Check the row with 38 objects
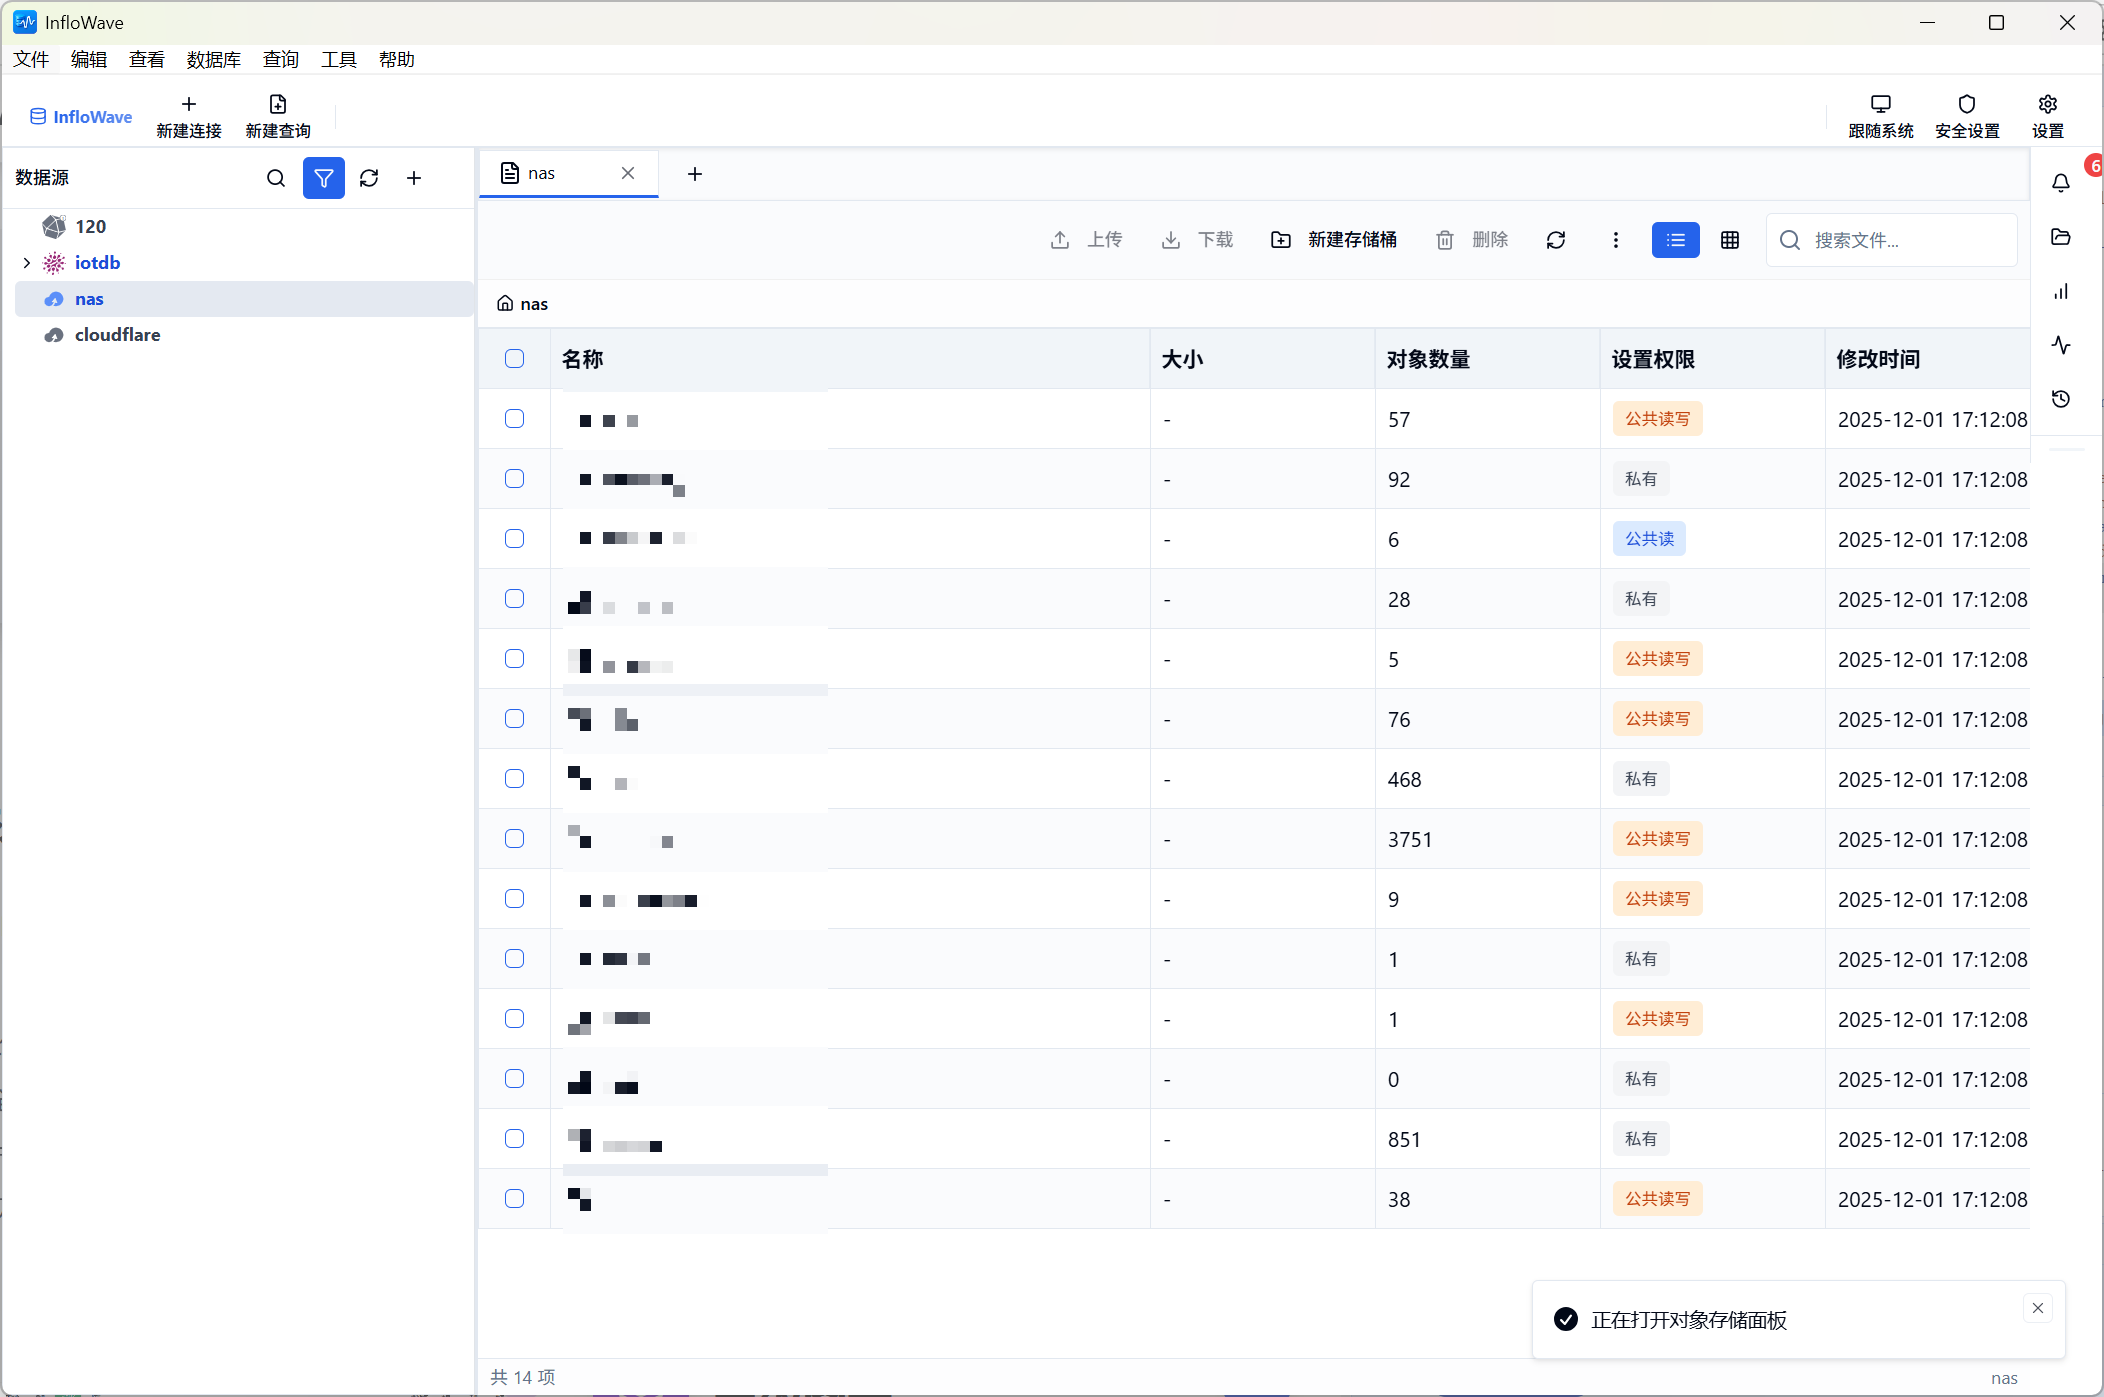This screenshot has width=2104, height=1397. (514, 1199)
